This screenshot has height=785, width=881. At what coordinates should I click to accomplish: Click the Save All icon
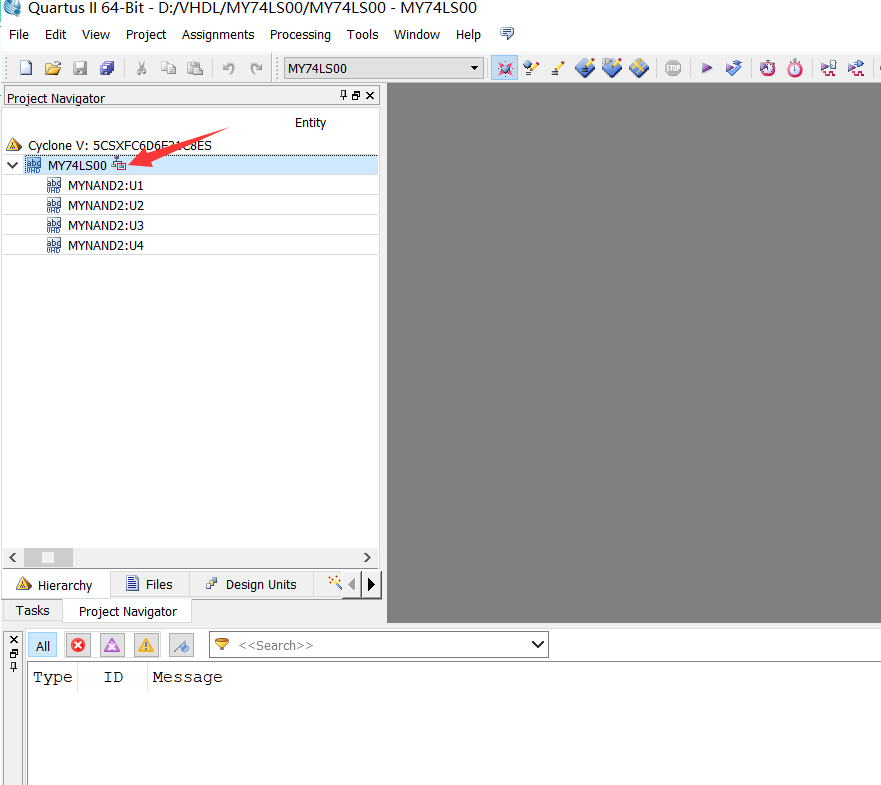[x=107, y=69]
